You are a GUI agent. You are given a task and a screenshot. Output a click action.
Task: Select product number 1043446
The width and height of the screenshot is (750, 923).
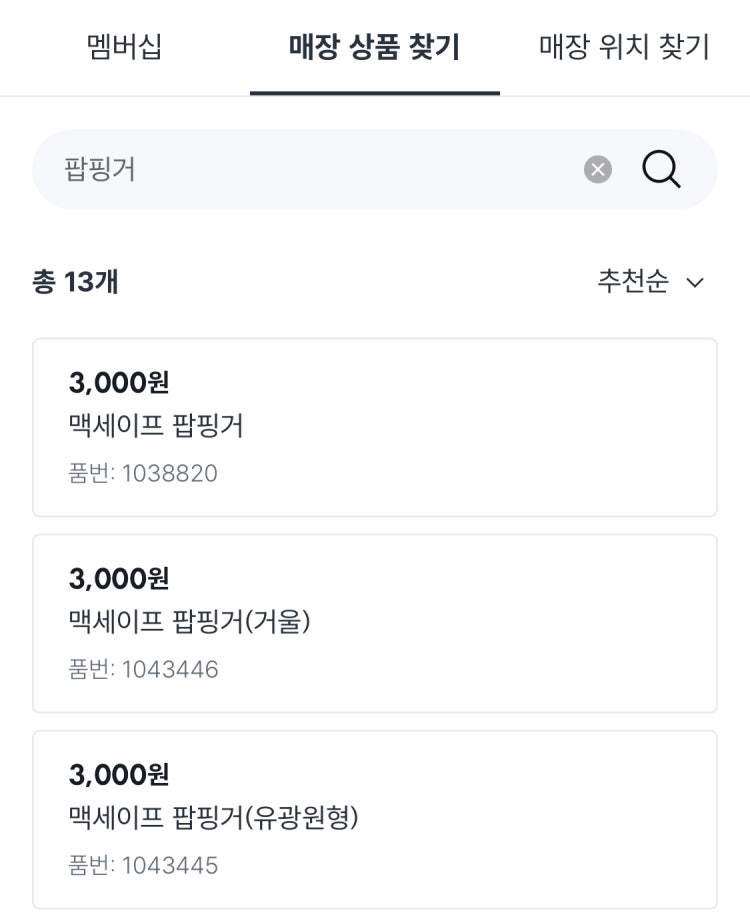[143, 669]
